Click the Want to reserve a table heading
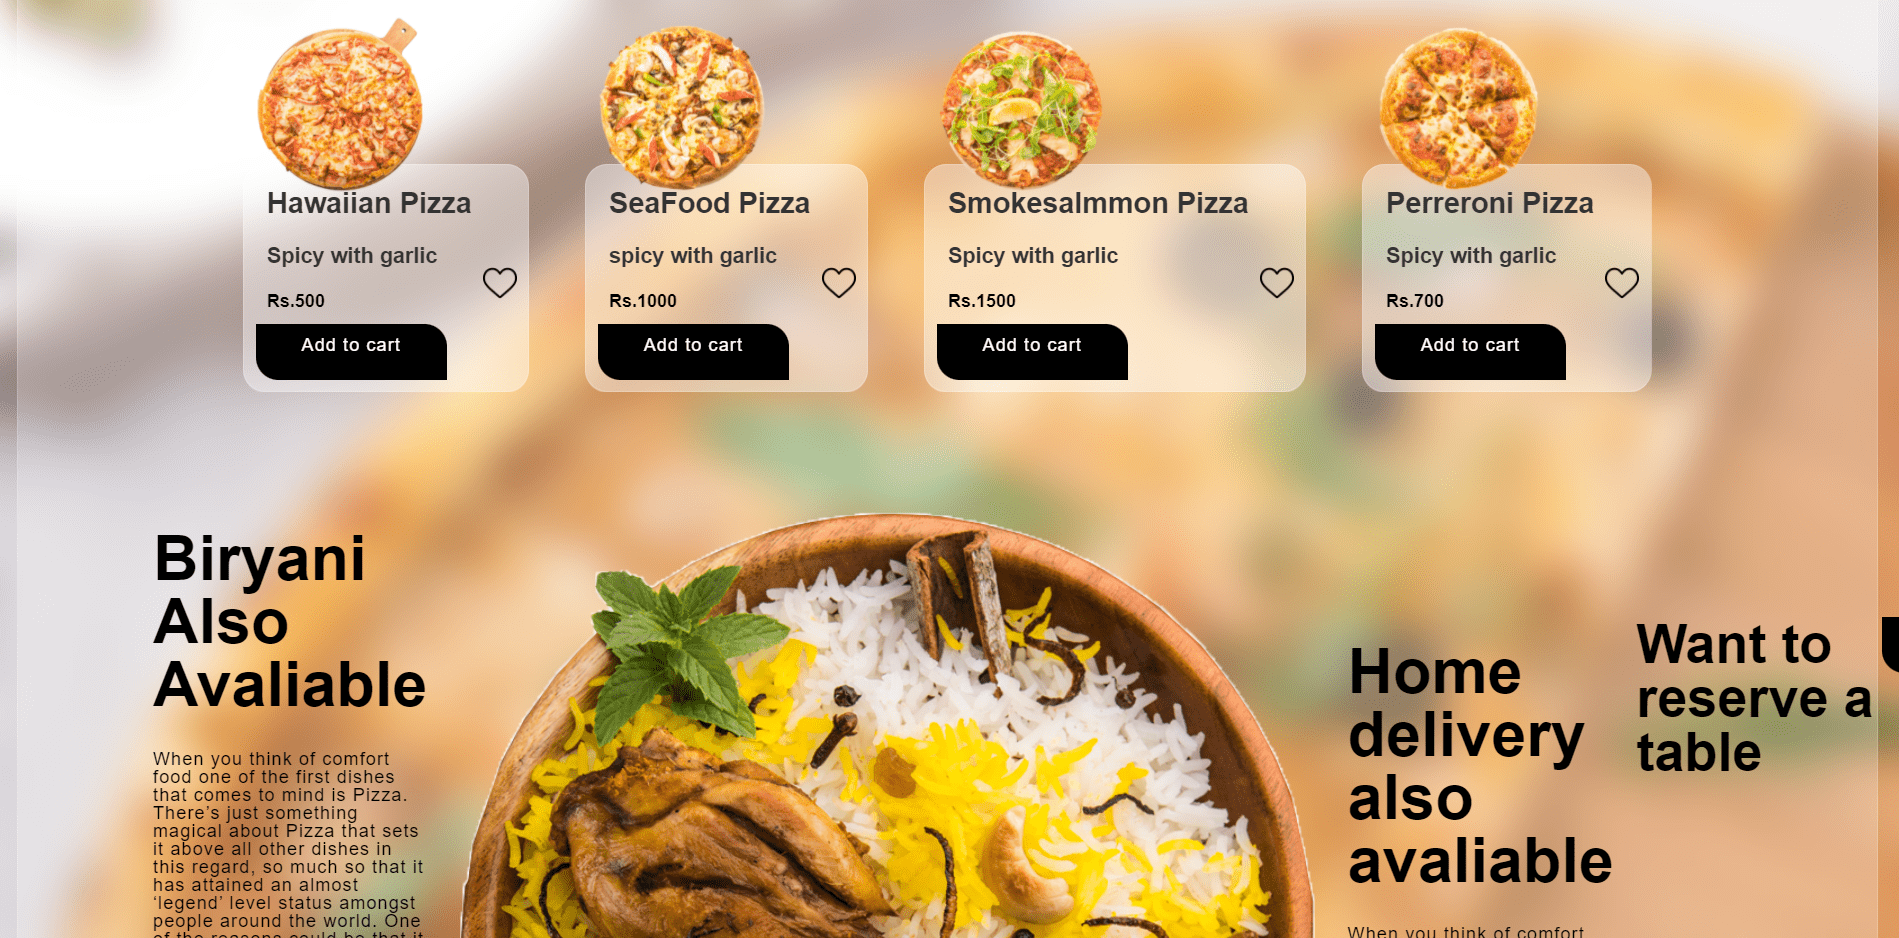The image size is (1899, 938). 1754,698
